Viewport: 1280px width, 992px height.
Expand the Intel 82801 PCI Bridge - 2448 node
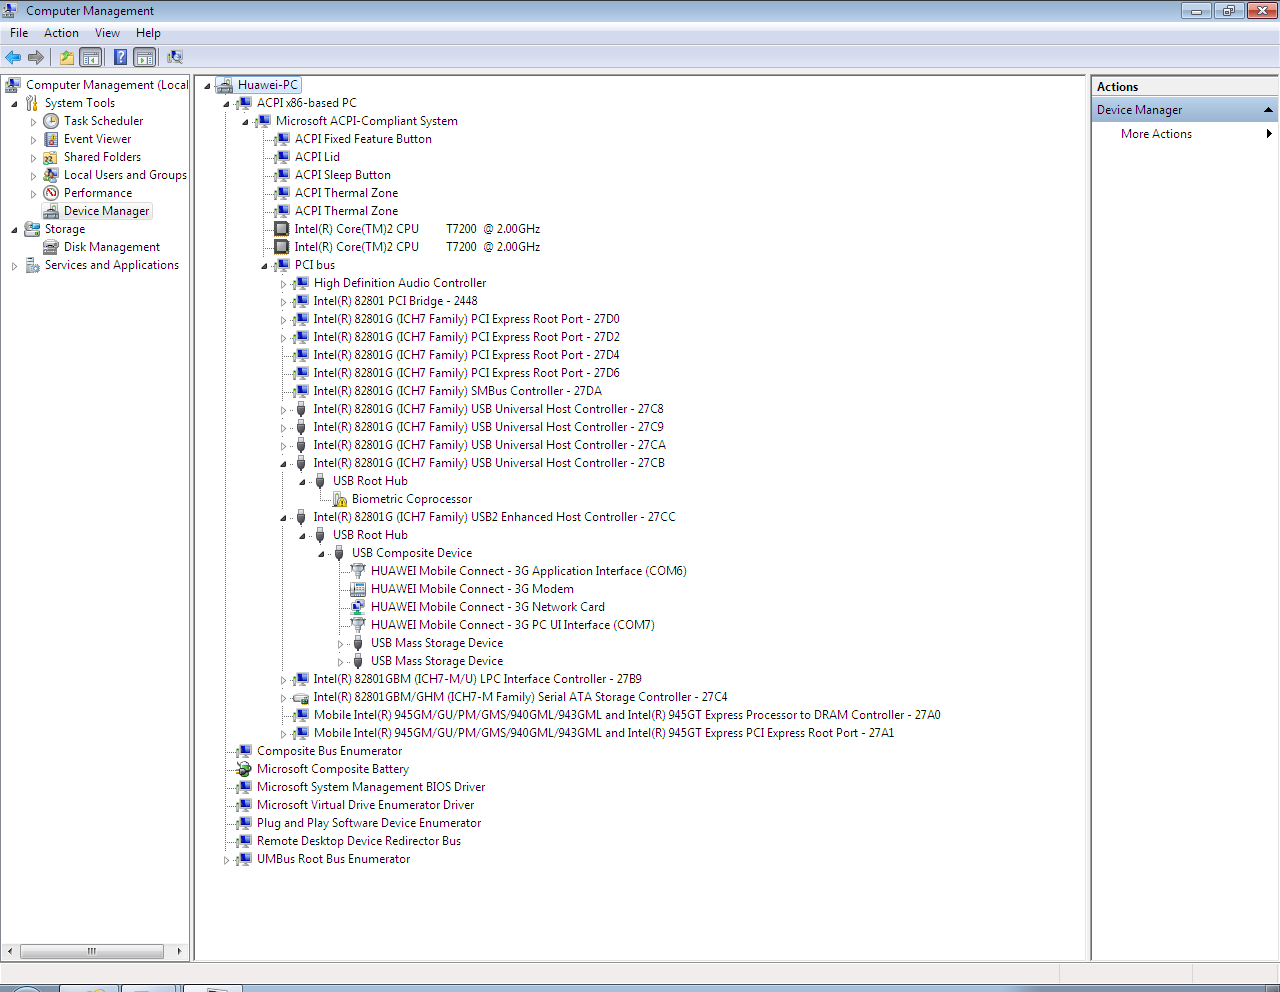(284, 302)
